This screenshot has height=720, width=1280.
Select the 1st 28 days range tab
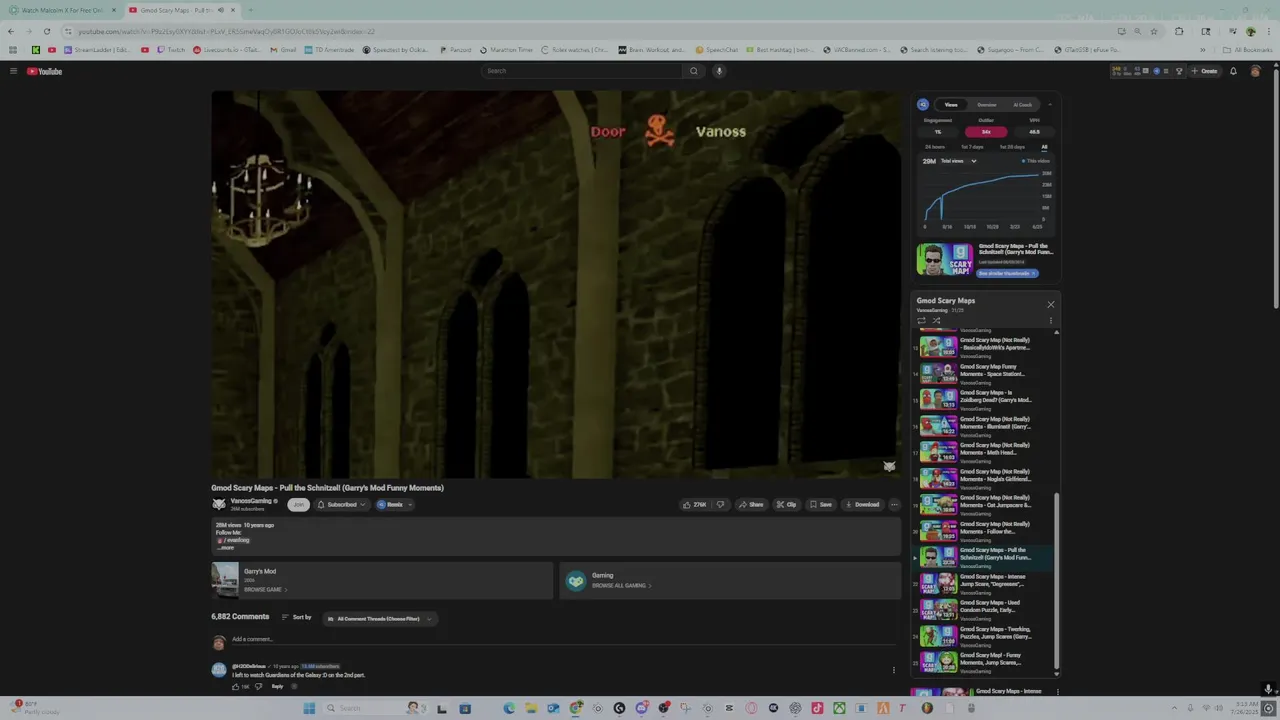click(1012, 147)
